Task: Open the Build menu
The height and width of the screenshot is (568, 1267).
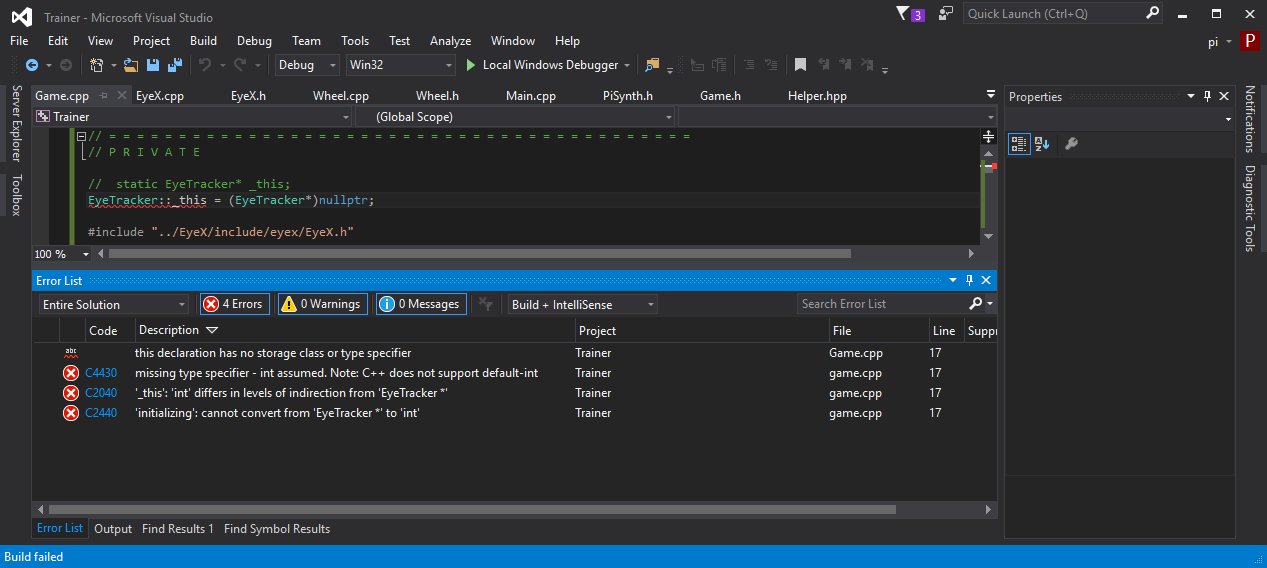Action: (203, 41)
